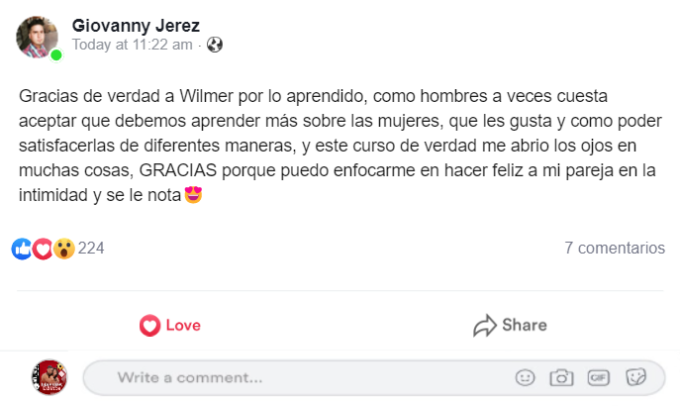680x410 pixels.
Task: Toggle the Love reaction button
Action: pyautogui.click(x=170, y=325)
